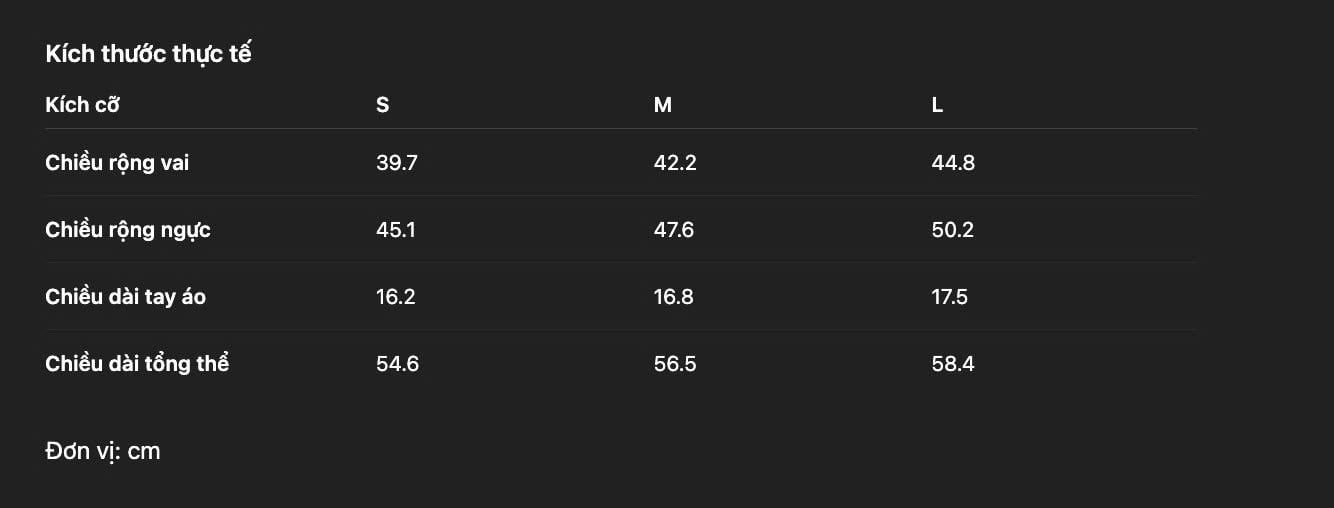Click shoulder width value 42.2
Viewport: 1334px width, 508px height.
point(675,163)
